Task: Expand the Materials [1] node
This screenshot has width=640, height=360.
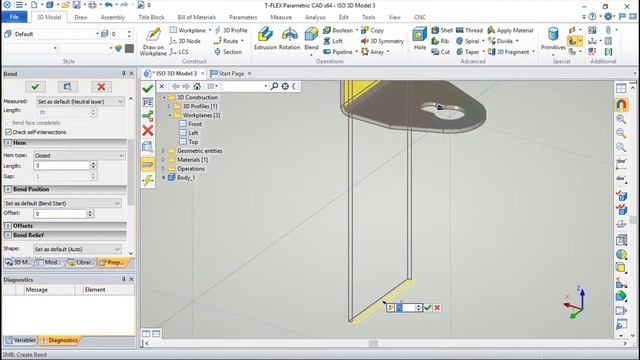Action: [164, 160]
